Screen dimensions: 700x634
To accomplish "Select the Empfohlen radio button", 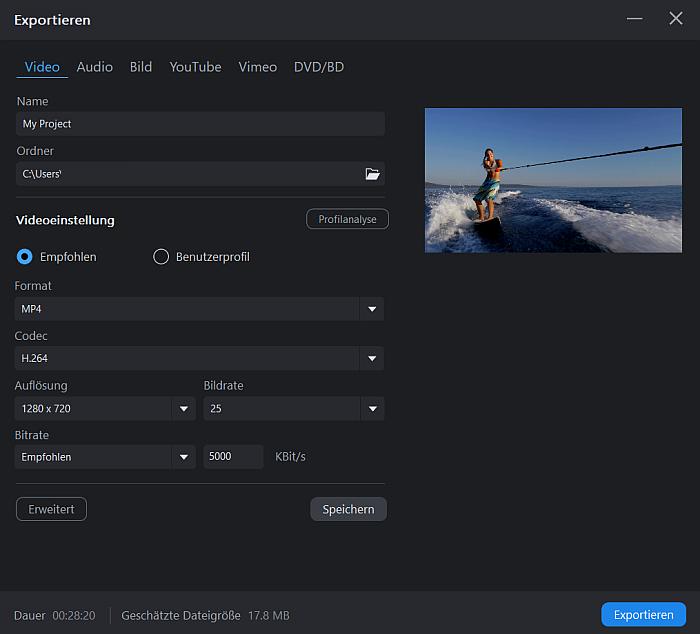I will click(25, 257).
